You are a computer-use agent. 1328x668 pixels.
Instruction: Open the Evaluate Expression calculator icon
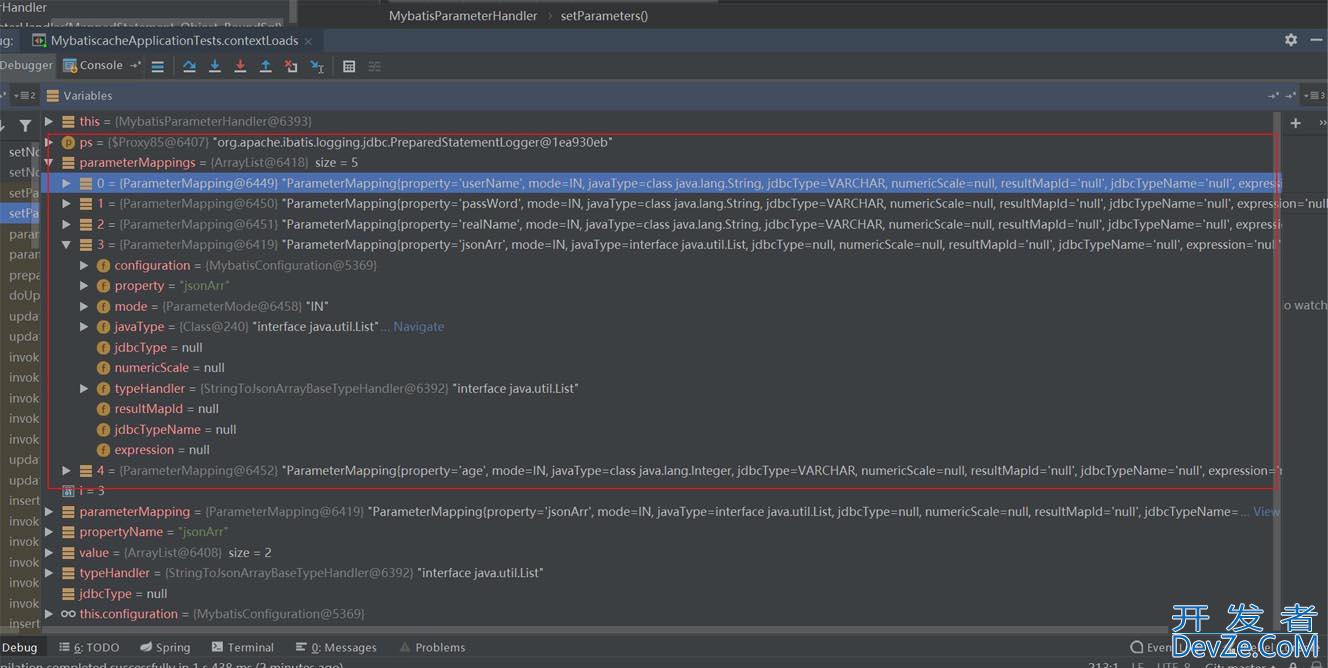coord(349,66)
